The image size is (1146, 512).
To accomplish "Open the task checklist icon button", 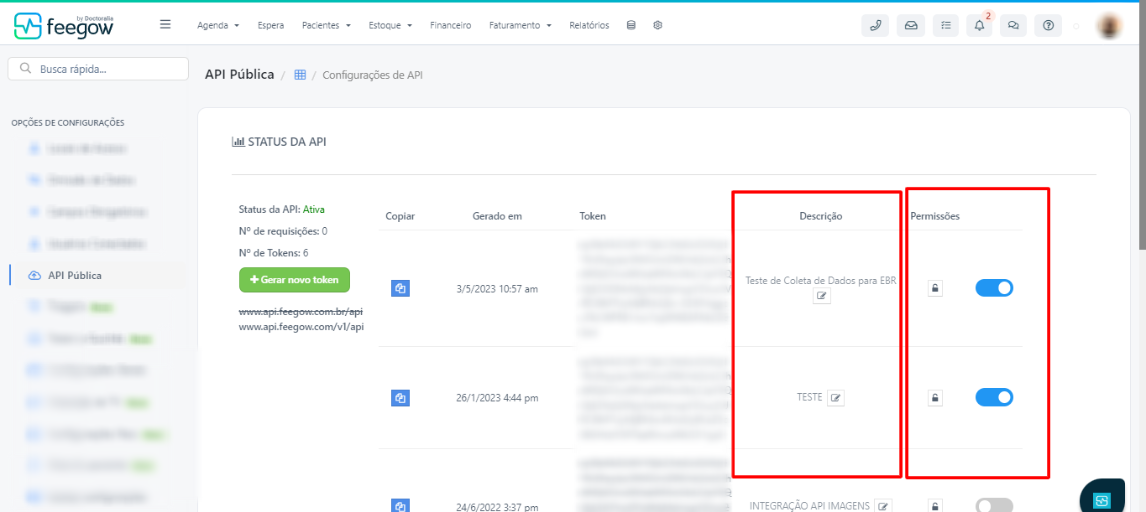I will (x=946, y=26).
